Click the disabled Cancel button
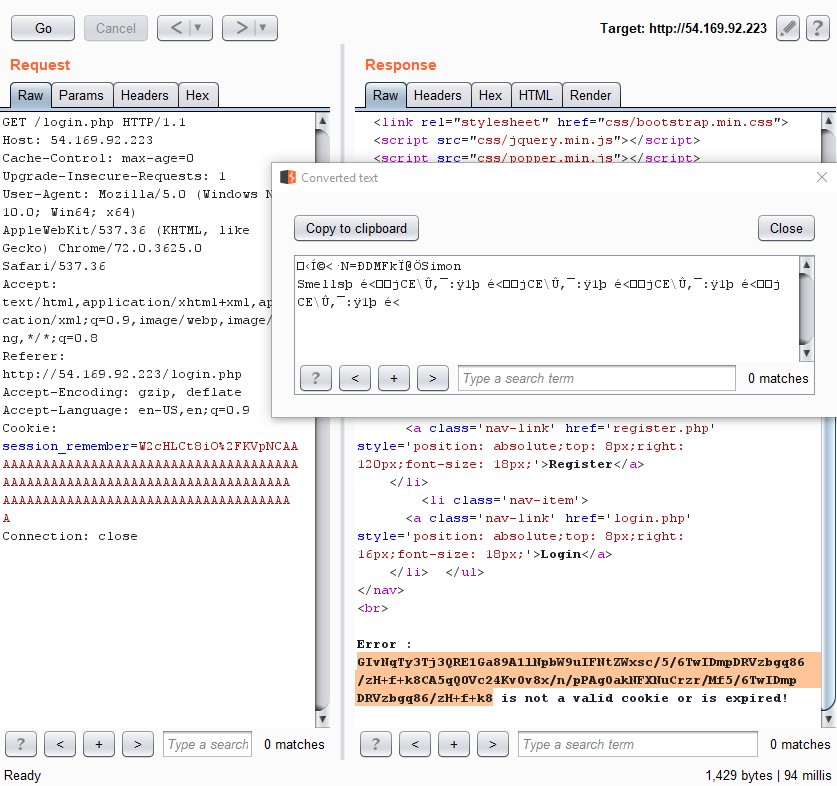 coord(116,28)
